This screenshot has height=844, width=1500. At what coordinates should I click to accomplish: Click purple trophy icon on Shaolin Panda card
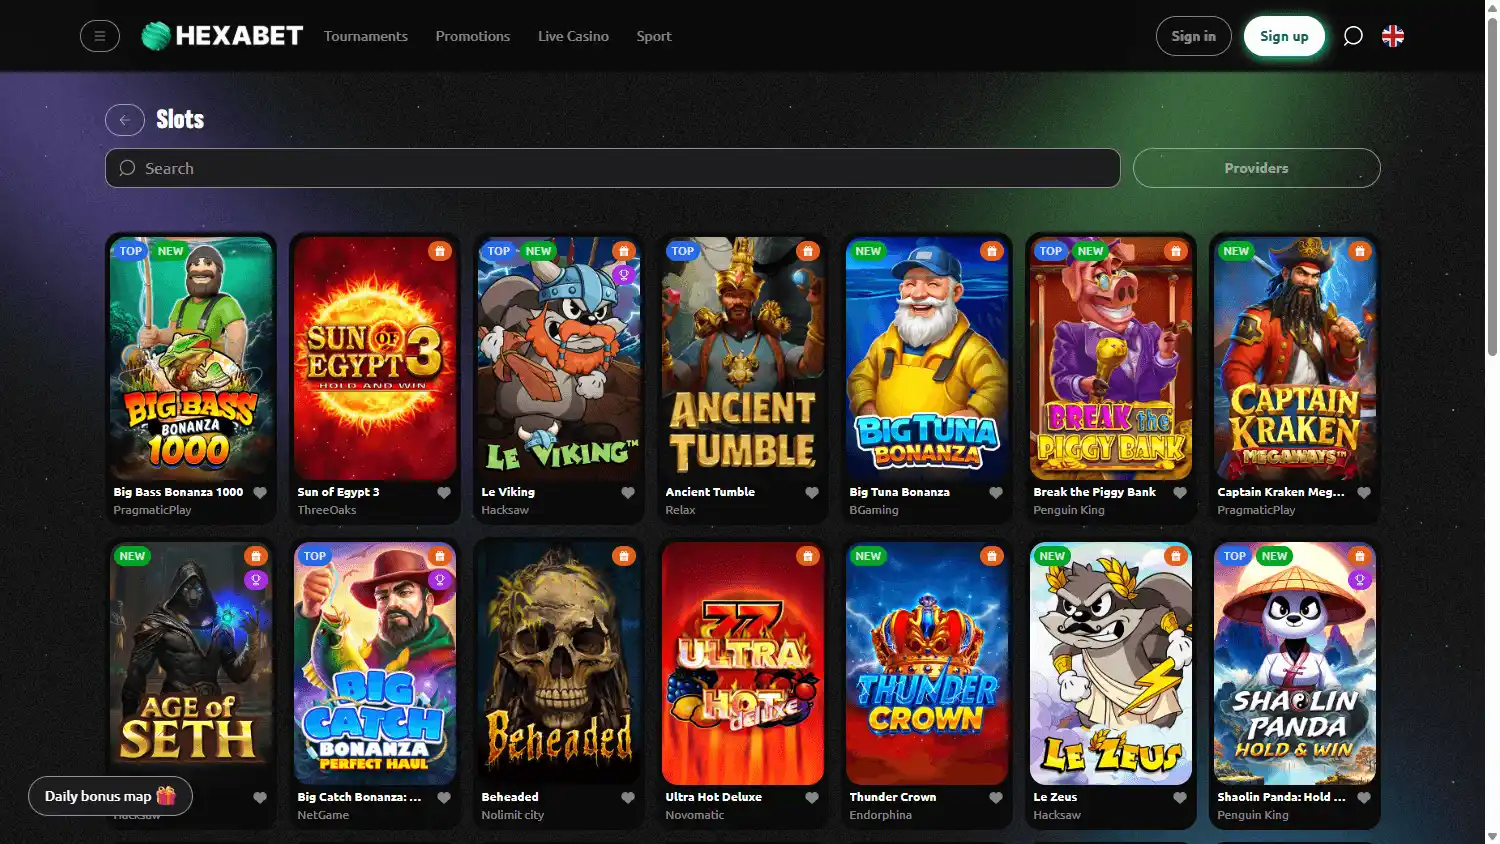tap(1360, 580)
